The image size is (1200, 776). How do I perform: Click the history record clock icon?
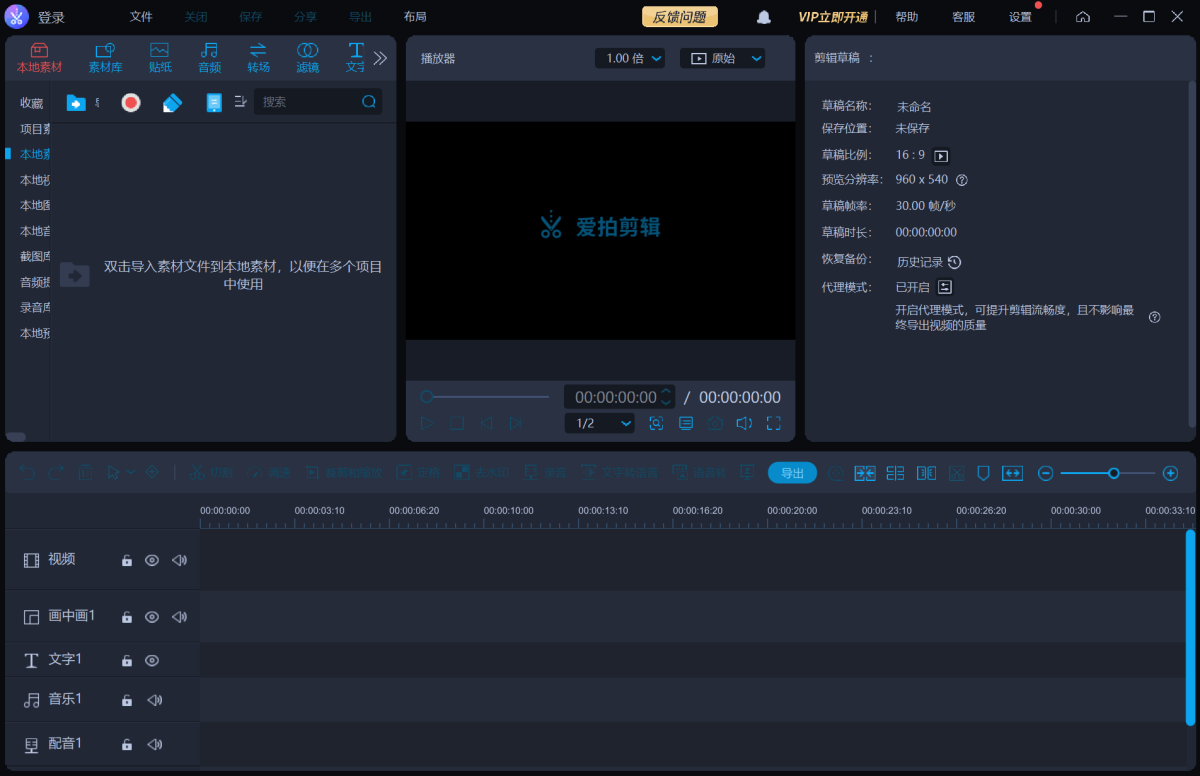pyautogui.click(x=954, y=262)
